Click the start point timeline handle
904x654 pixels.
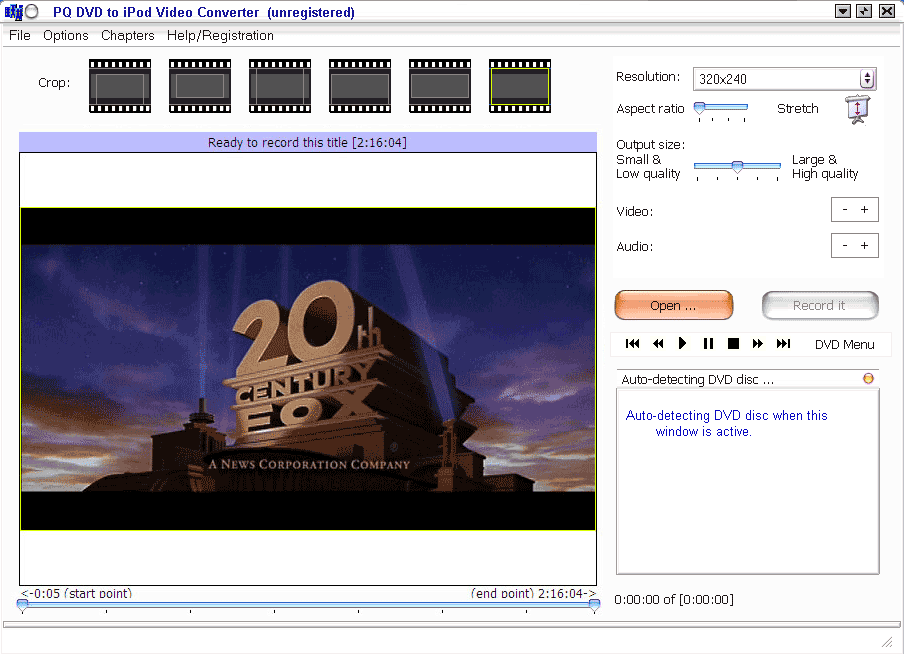[22, 604]
